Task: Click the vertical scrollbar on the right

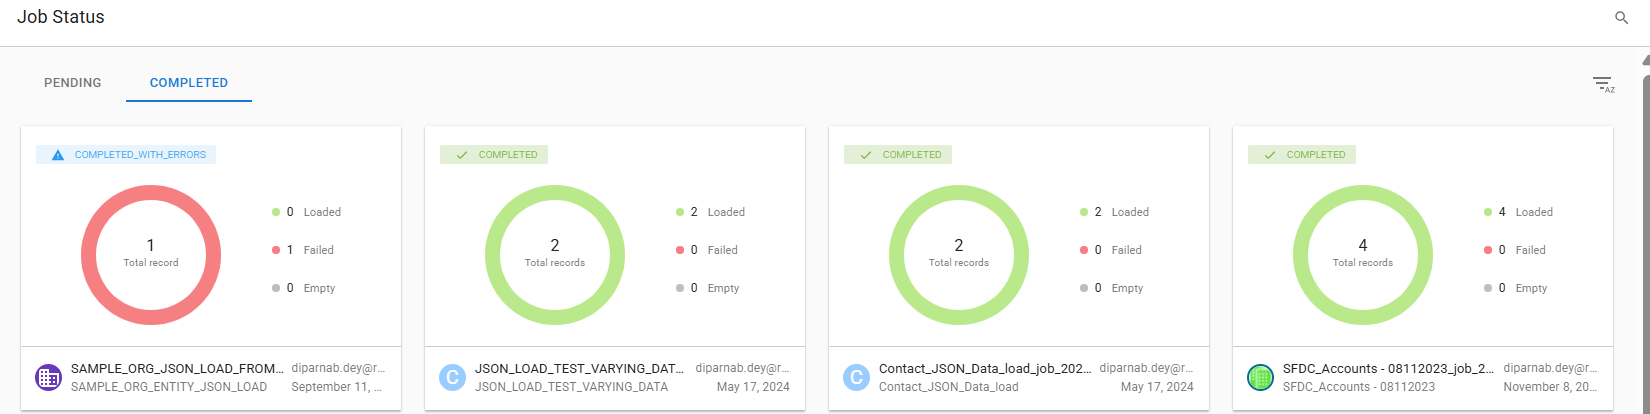Action: pyautogui.click(x=1645, y=200)
